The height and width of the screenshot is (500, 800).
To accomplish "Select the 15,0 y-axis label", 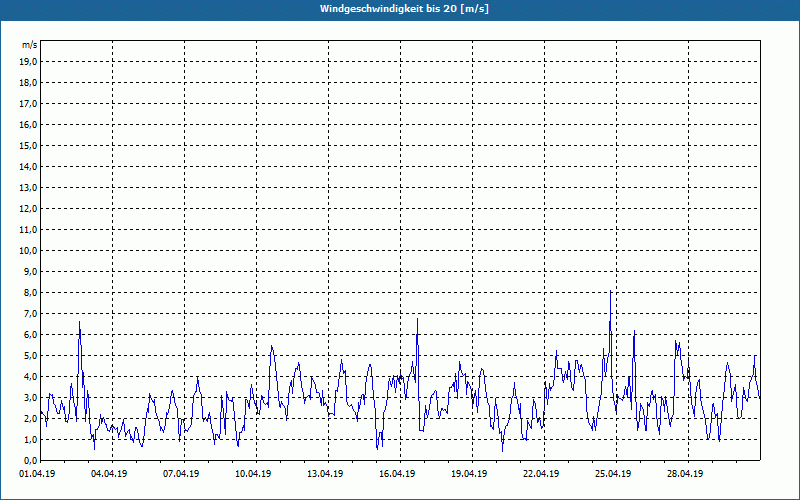I will [x=28, y=145].
